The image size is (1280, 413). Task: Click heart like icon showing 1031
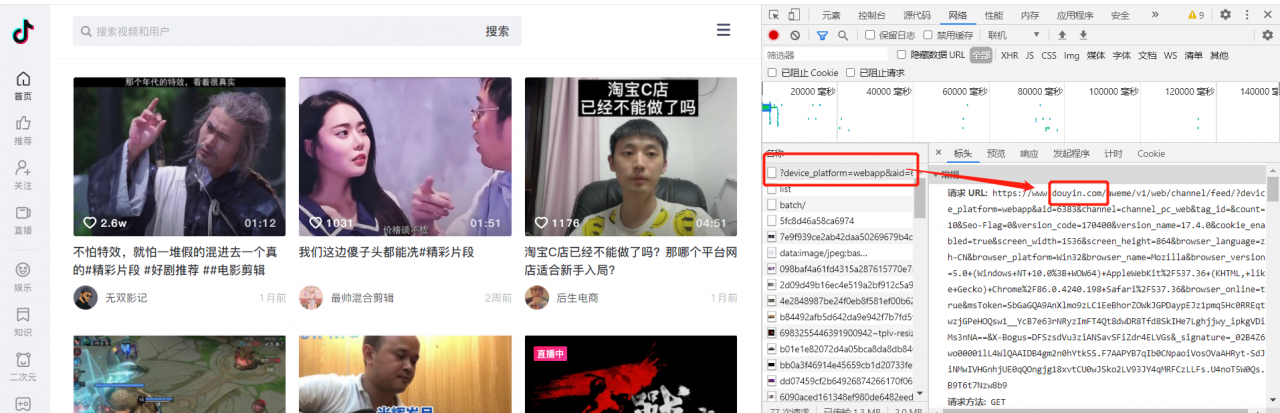tap(316, 223)
